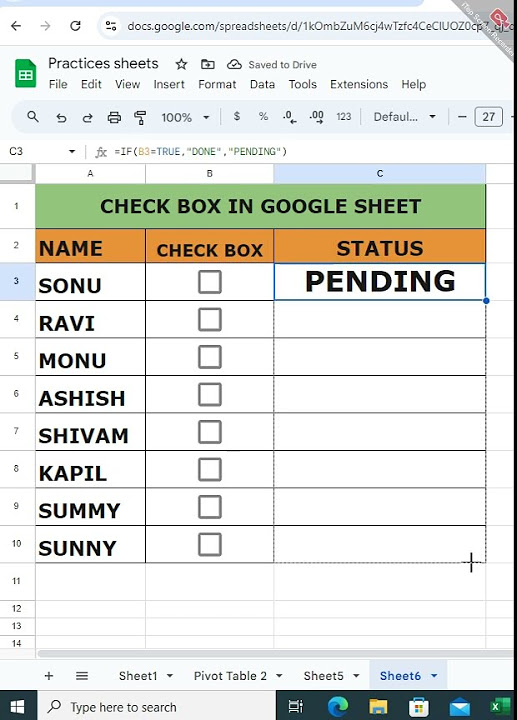Open the View menu
The image size is (517, 720).
coord(127,84)
